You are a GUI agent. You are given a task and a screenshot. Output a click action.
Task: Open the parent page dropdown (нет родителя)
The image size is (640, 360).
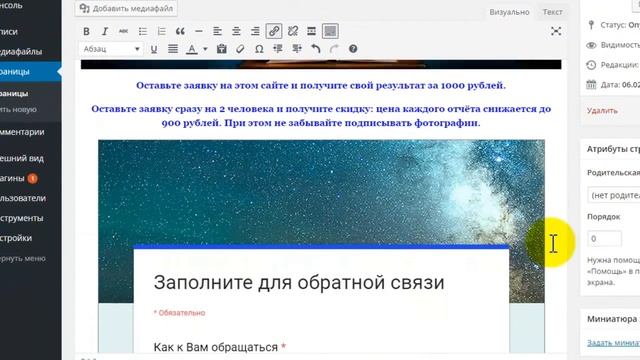click(x=613, y=195)
